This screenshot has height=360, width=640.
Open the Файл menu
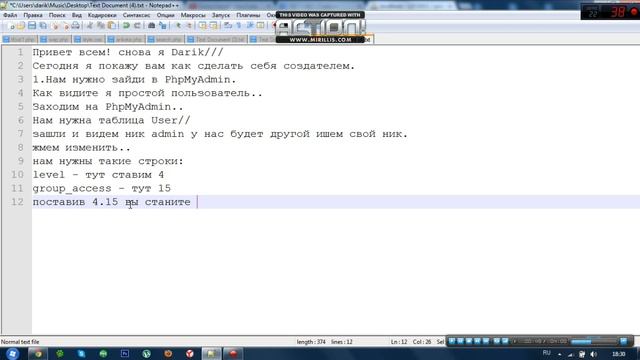tap(10, 15)
